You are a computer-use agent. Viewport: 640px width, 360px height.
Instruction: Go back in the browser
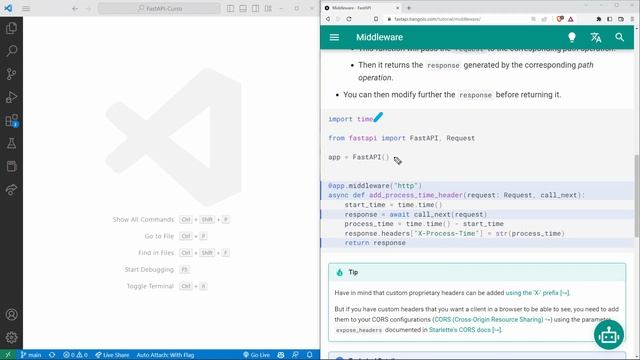point(328,19)
